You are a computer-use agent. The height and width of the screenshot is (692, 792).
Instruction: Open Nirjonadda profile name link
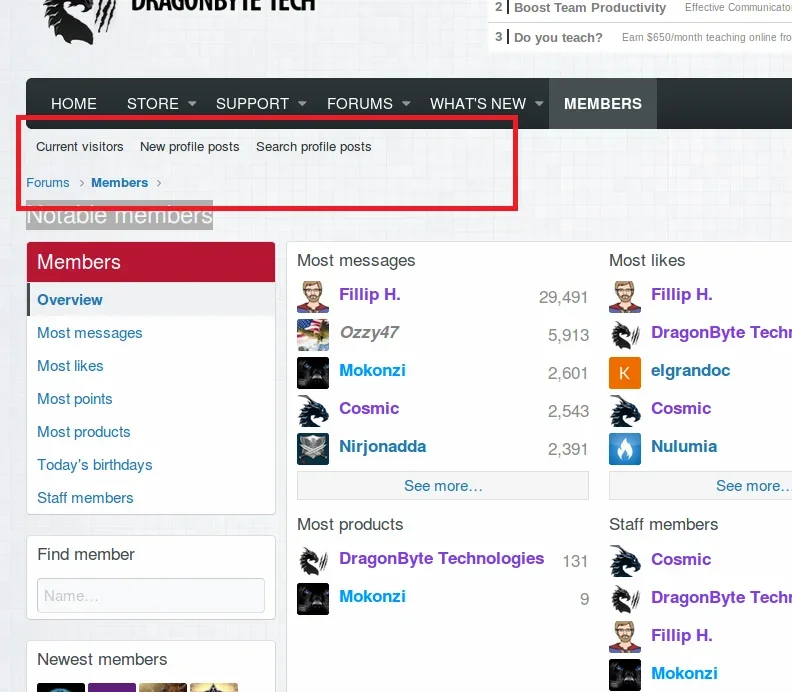(x=382, y=447)
